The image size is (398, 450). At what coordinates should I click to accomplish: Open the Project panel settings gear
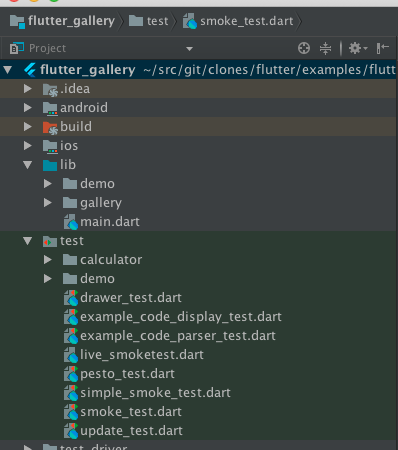coord(358,48)
